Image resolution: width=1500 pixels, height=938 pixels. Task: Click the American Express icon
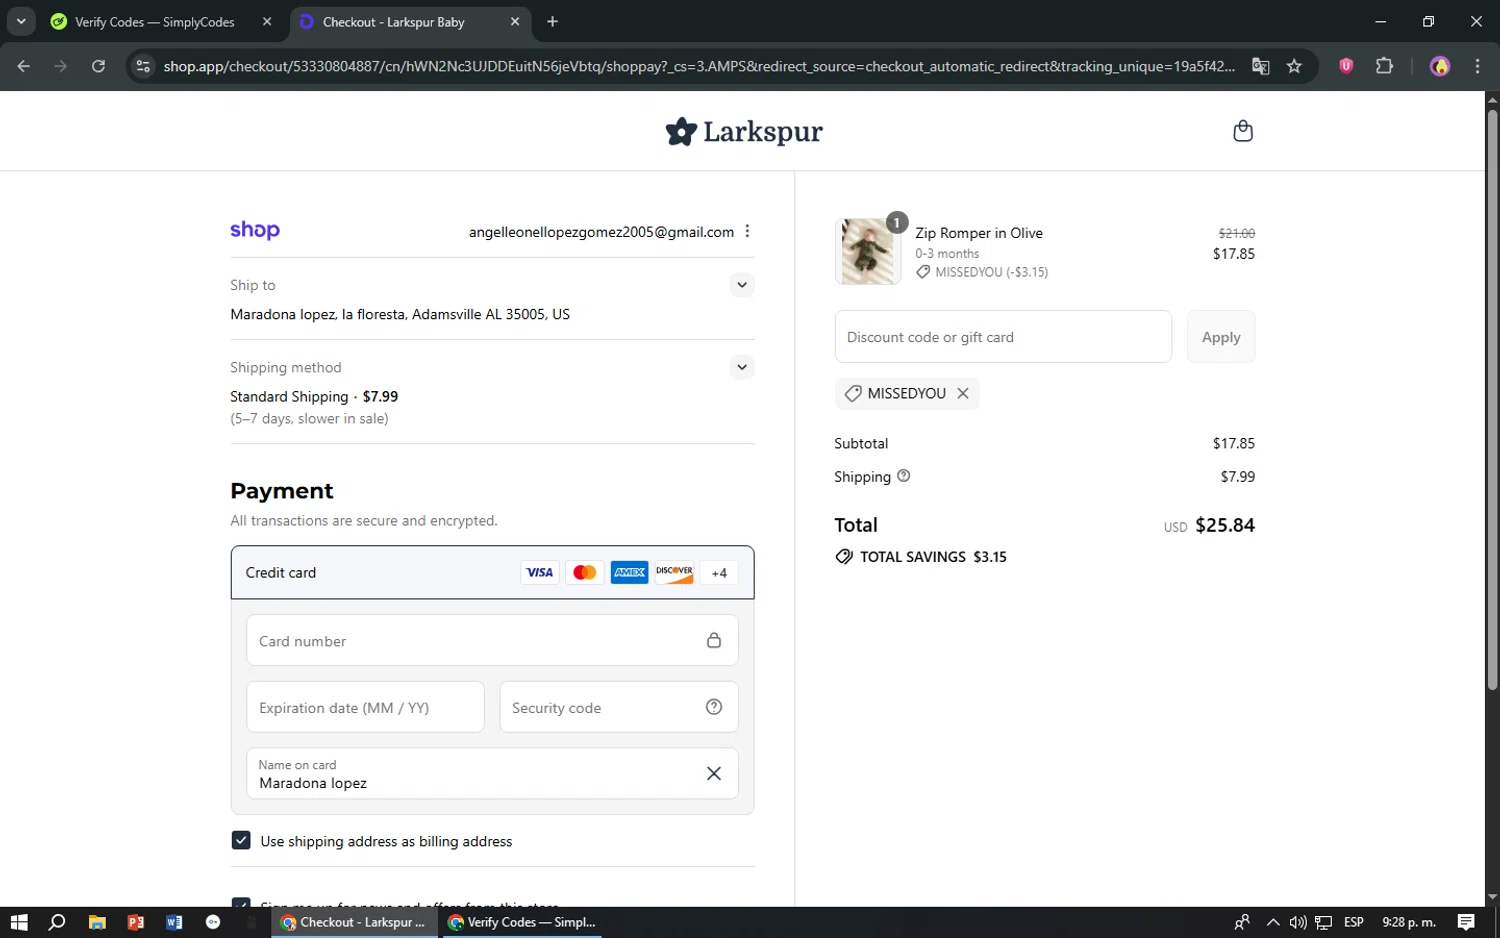click(629, 572)
